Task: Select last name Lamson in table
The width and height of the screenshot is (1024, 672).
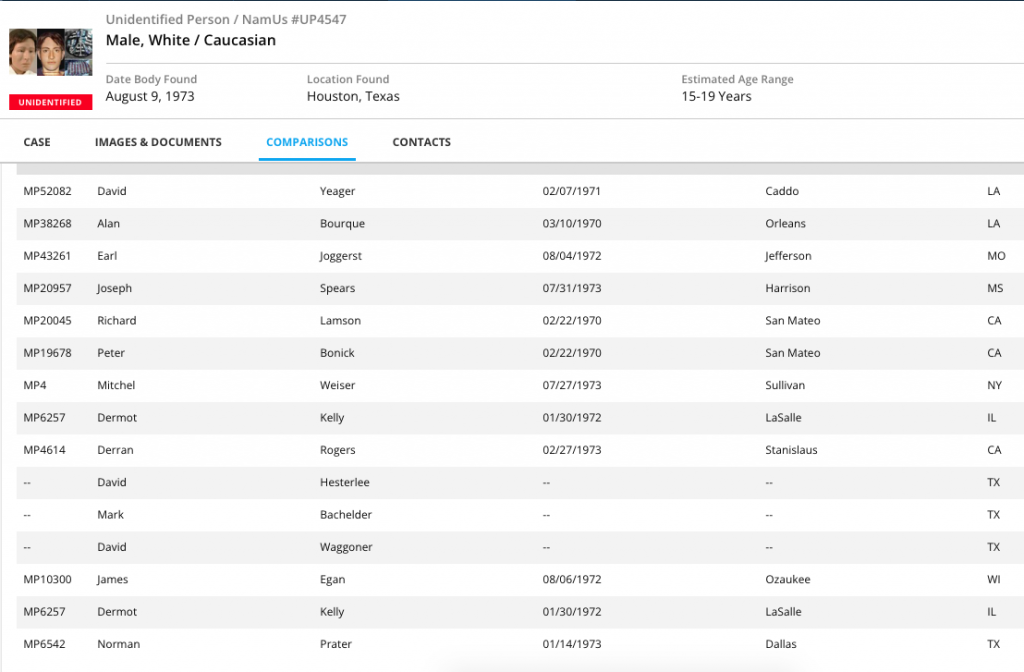Action: (x=340, y=321)
